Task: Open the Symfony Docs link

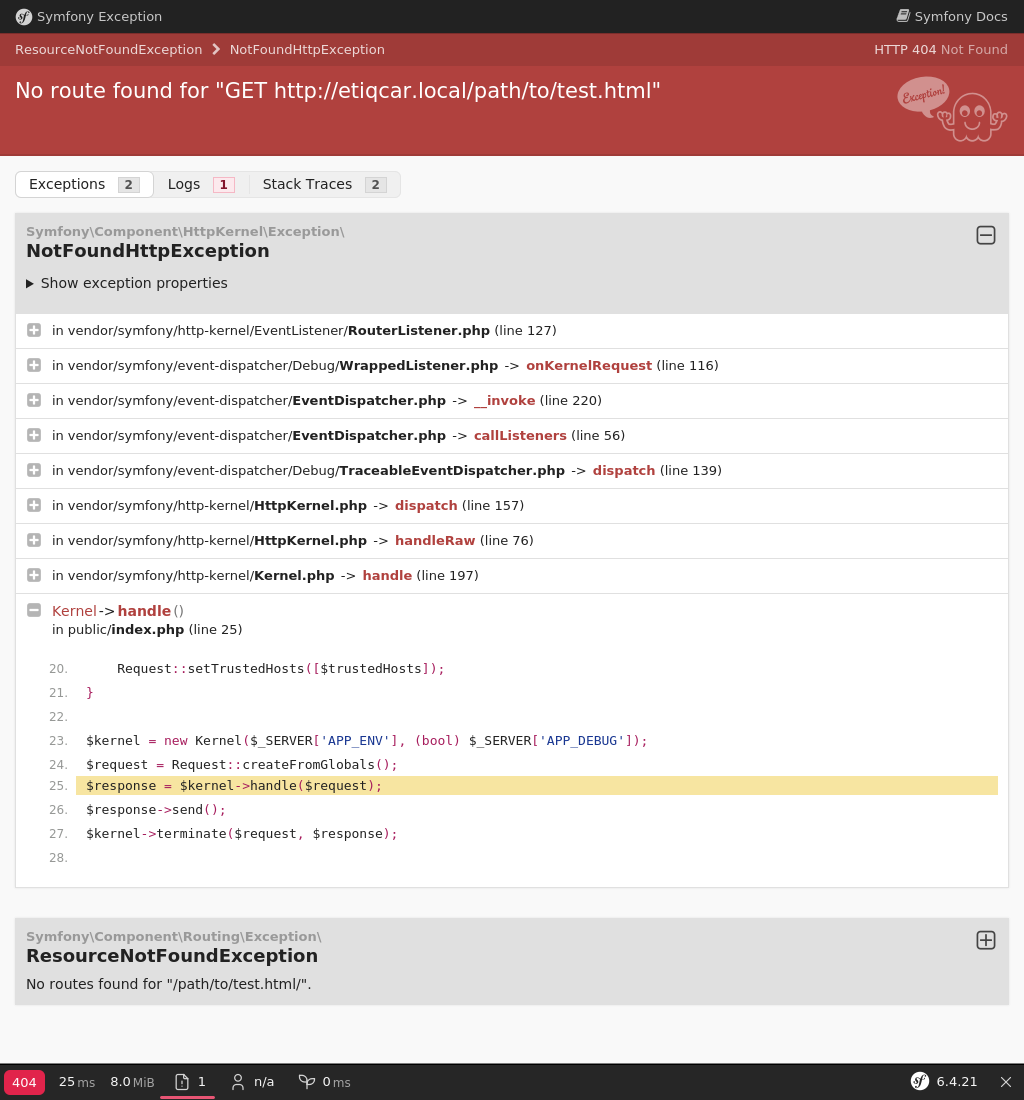Action: [x=952, y=16]
